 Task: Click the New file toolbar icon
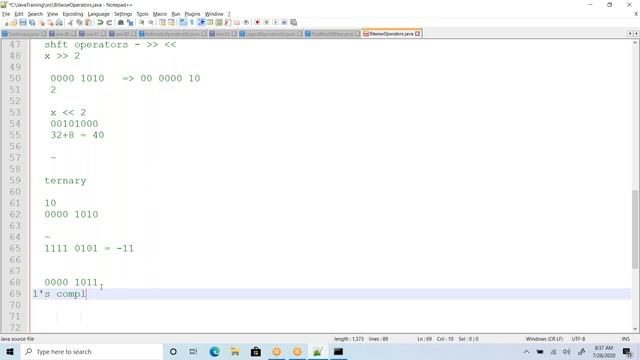[5, 22]
